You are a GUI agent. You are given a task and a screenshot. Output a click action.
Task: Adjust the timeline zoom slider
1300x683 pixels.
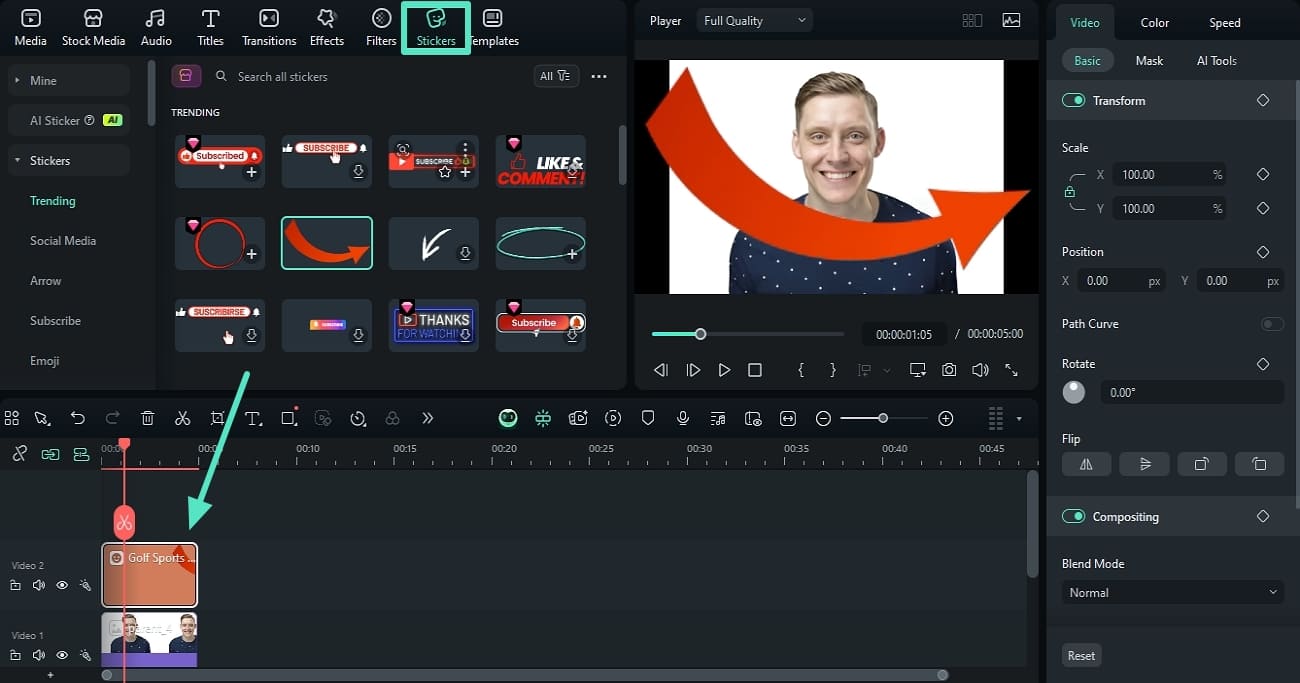pyautogui.click(x=884, y=418)
